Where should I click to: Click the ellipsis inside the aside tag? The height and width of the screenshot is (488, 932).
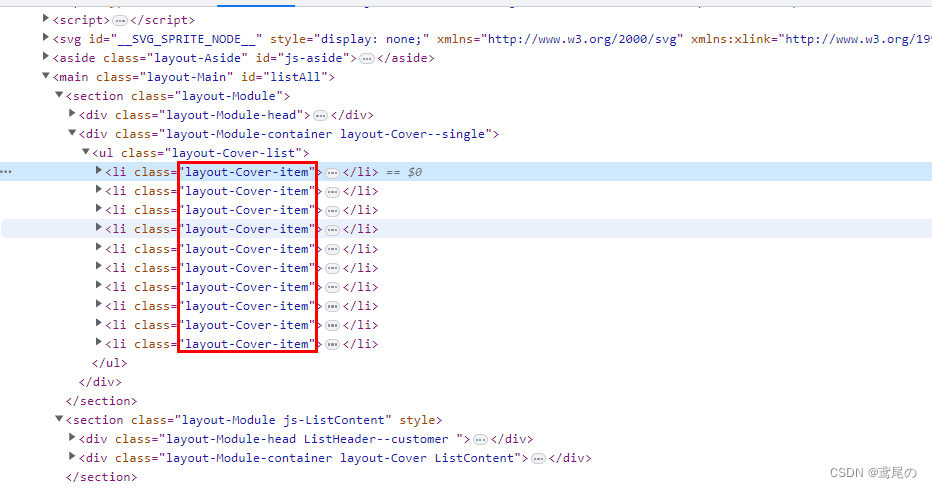[367, 59]
